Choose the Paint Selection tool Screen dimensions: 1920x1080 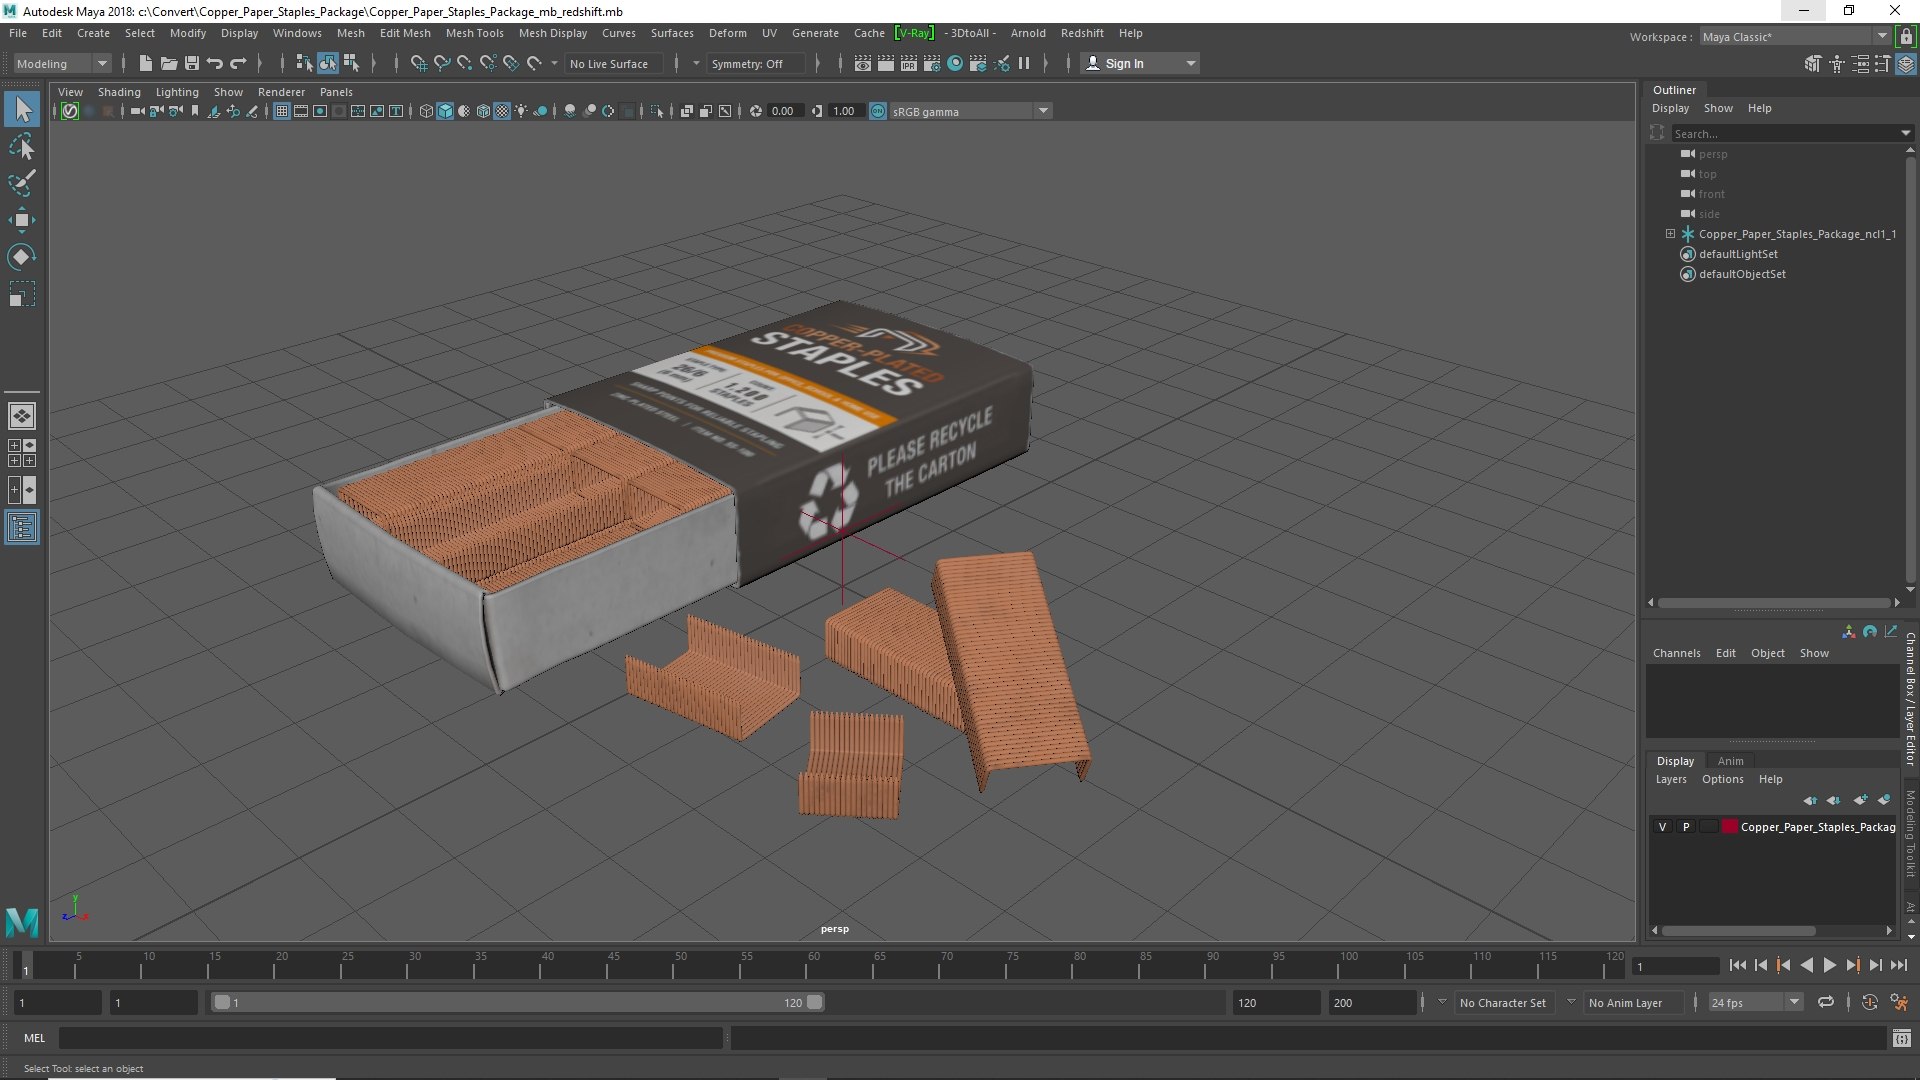click(x=21, y=183)
